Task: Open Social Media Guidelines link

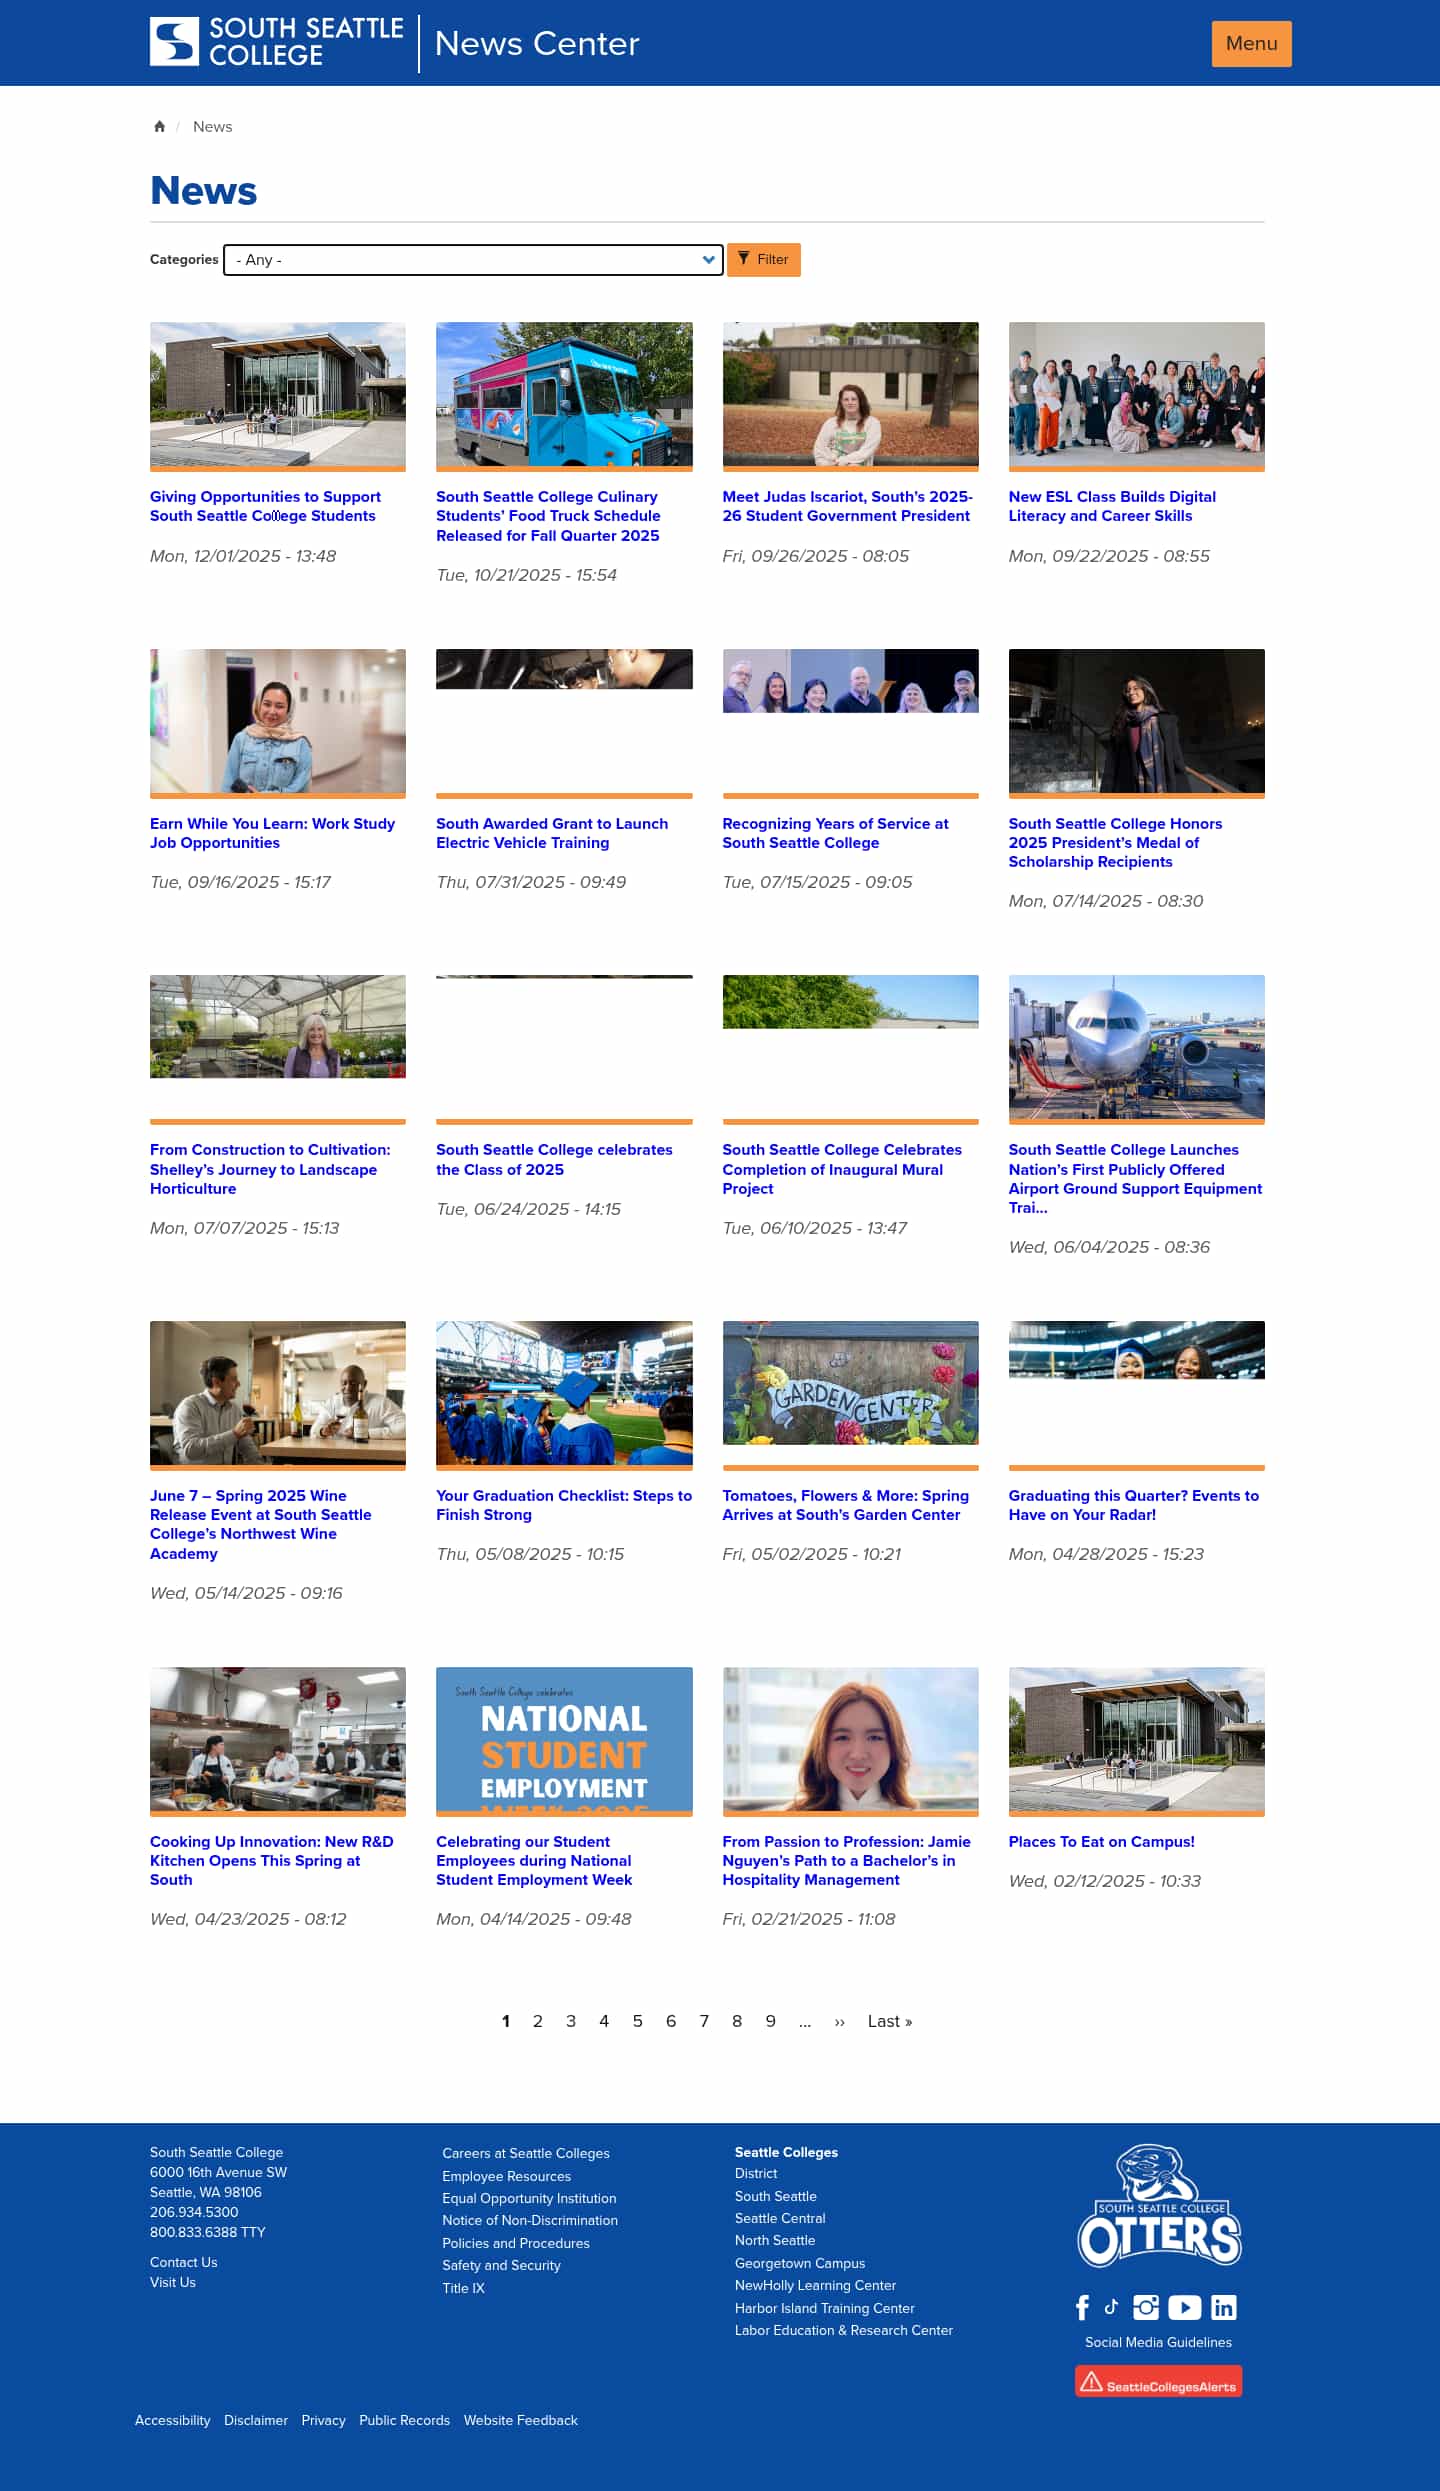Action: pyautogui.click(x=1158, y=2342)
